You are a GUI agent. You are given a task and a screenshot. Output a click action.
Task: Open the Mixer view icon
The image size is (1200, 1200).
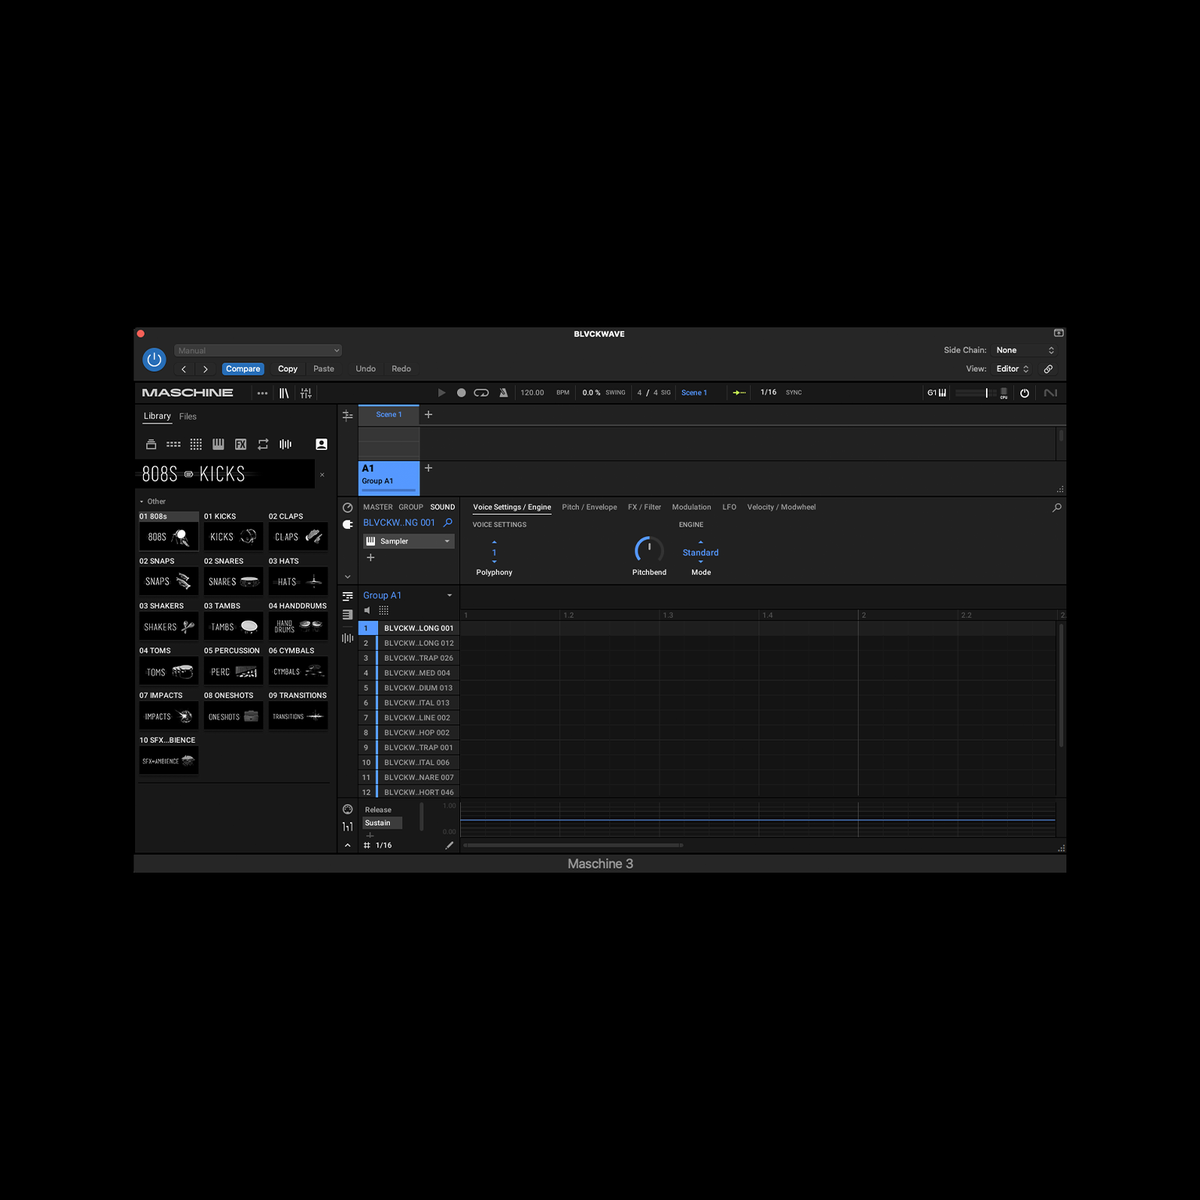(306, 393)
